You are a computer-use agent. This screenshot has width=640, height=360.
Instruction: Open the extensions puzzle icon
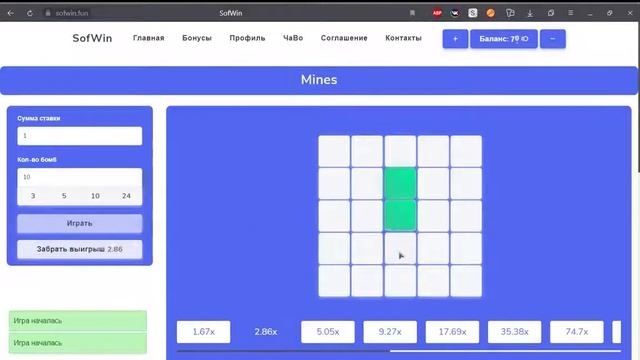click(x=510, y=13)
